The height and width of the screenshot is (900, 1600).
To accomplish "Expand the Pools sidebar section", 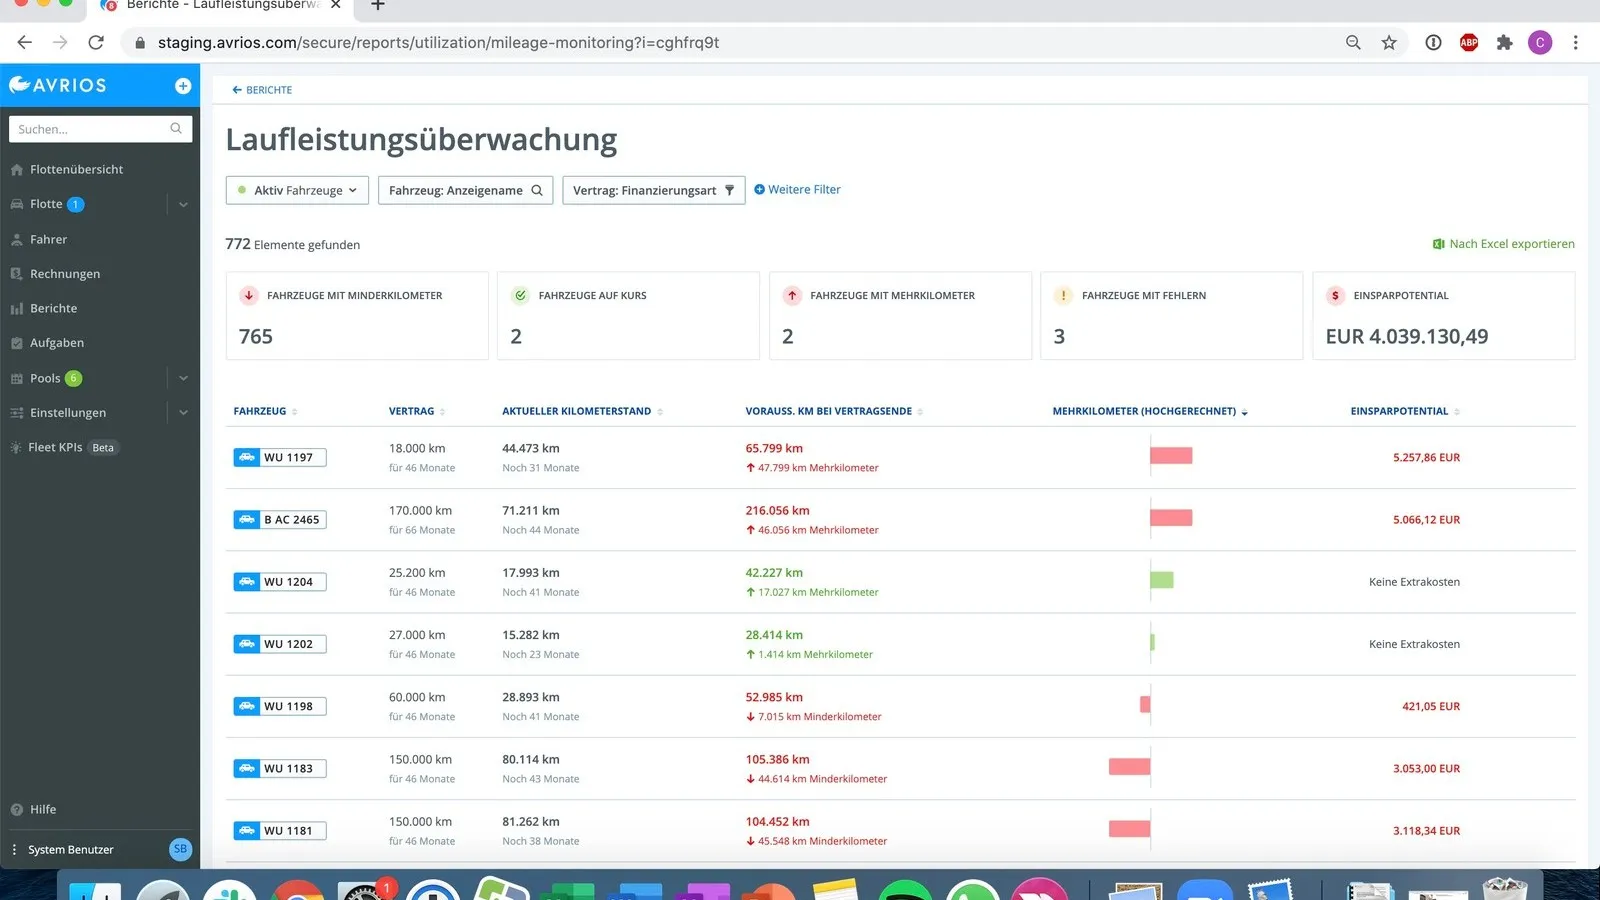I will (x=183, y=379).
